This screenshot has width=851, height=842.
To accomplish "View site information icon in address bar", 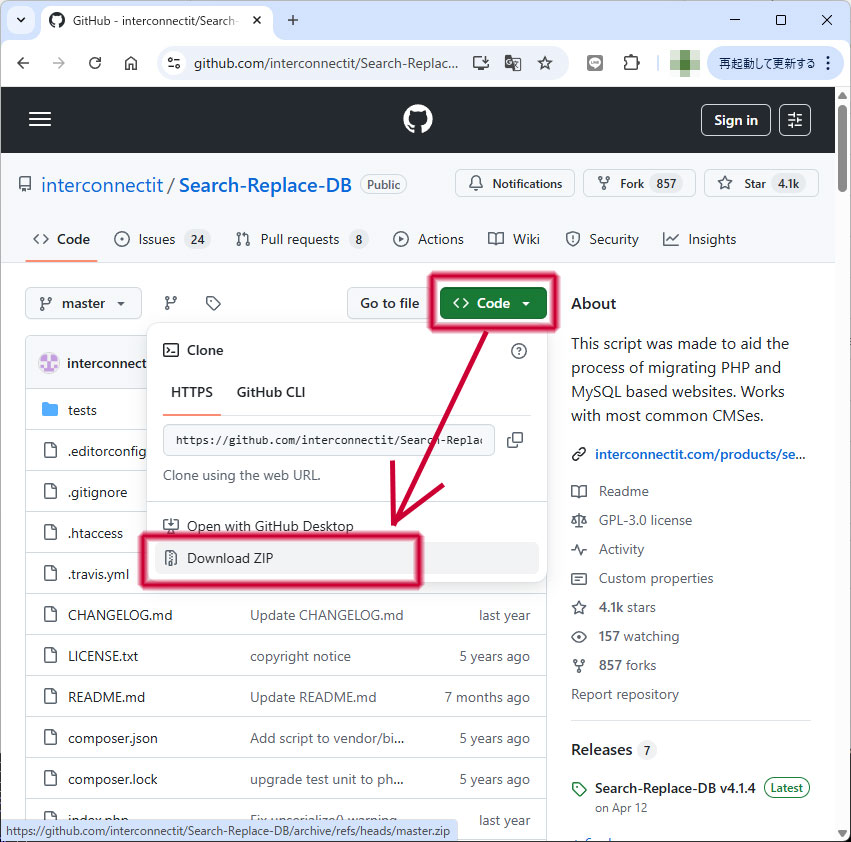I will (x=174, y=64).
